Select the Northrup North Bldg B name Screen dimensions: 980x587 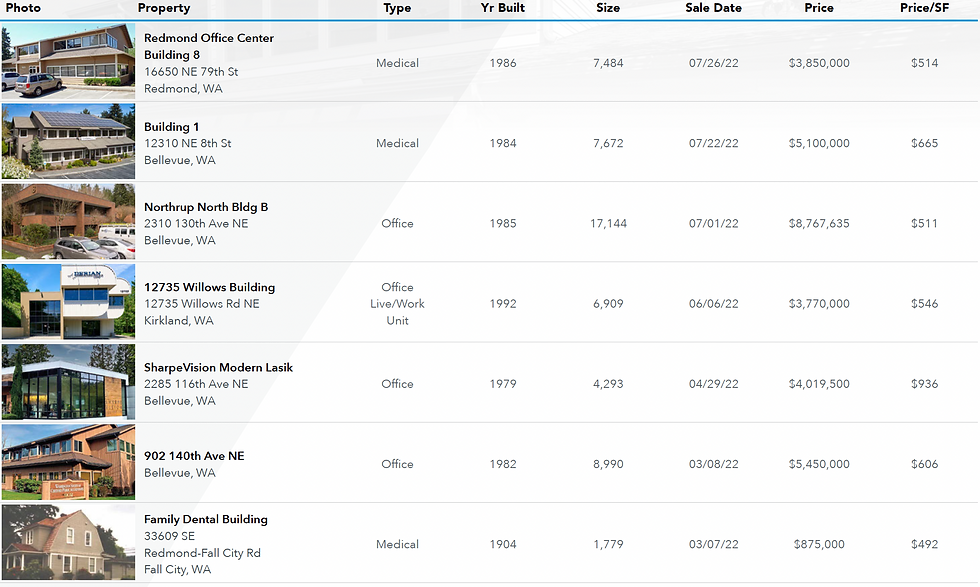point(206,207)
